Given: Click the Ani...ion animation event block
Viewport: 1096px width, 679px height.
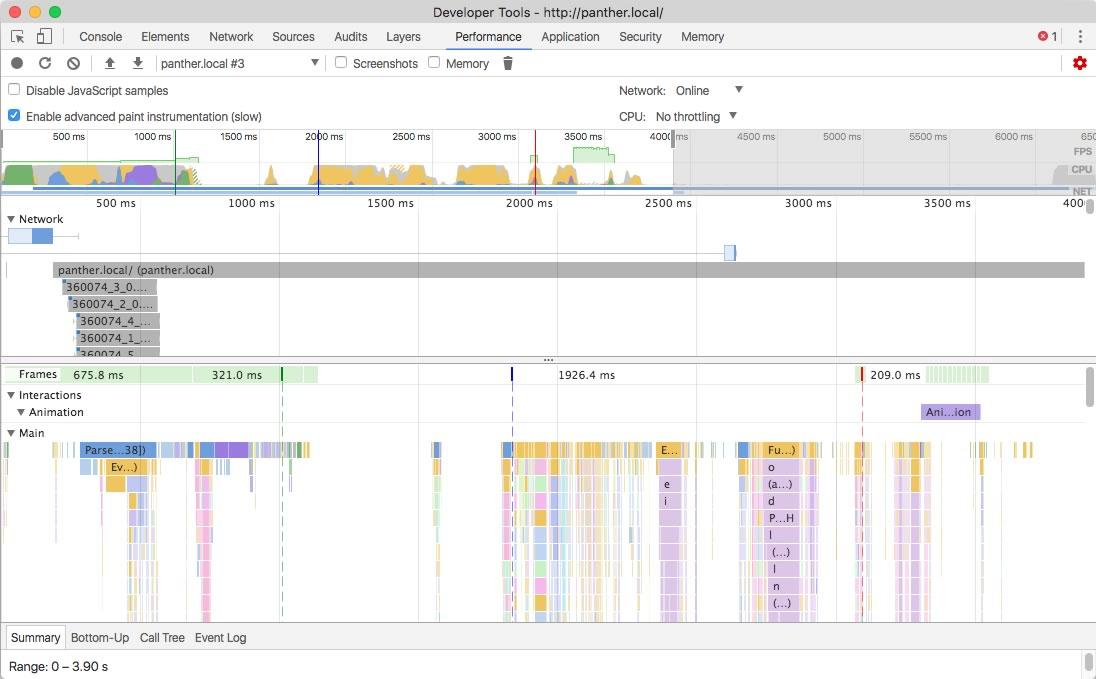Looking at the screenshot, I should (950, 412).
